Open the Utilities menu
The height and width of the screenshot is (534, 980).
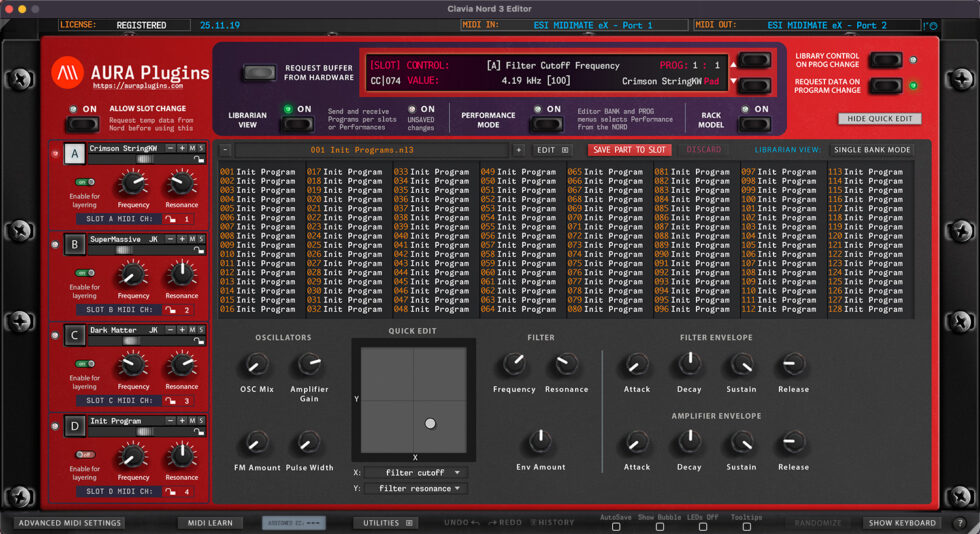(388, 523)
